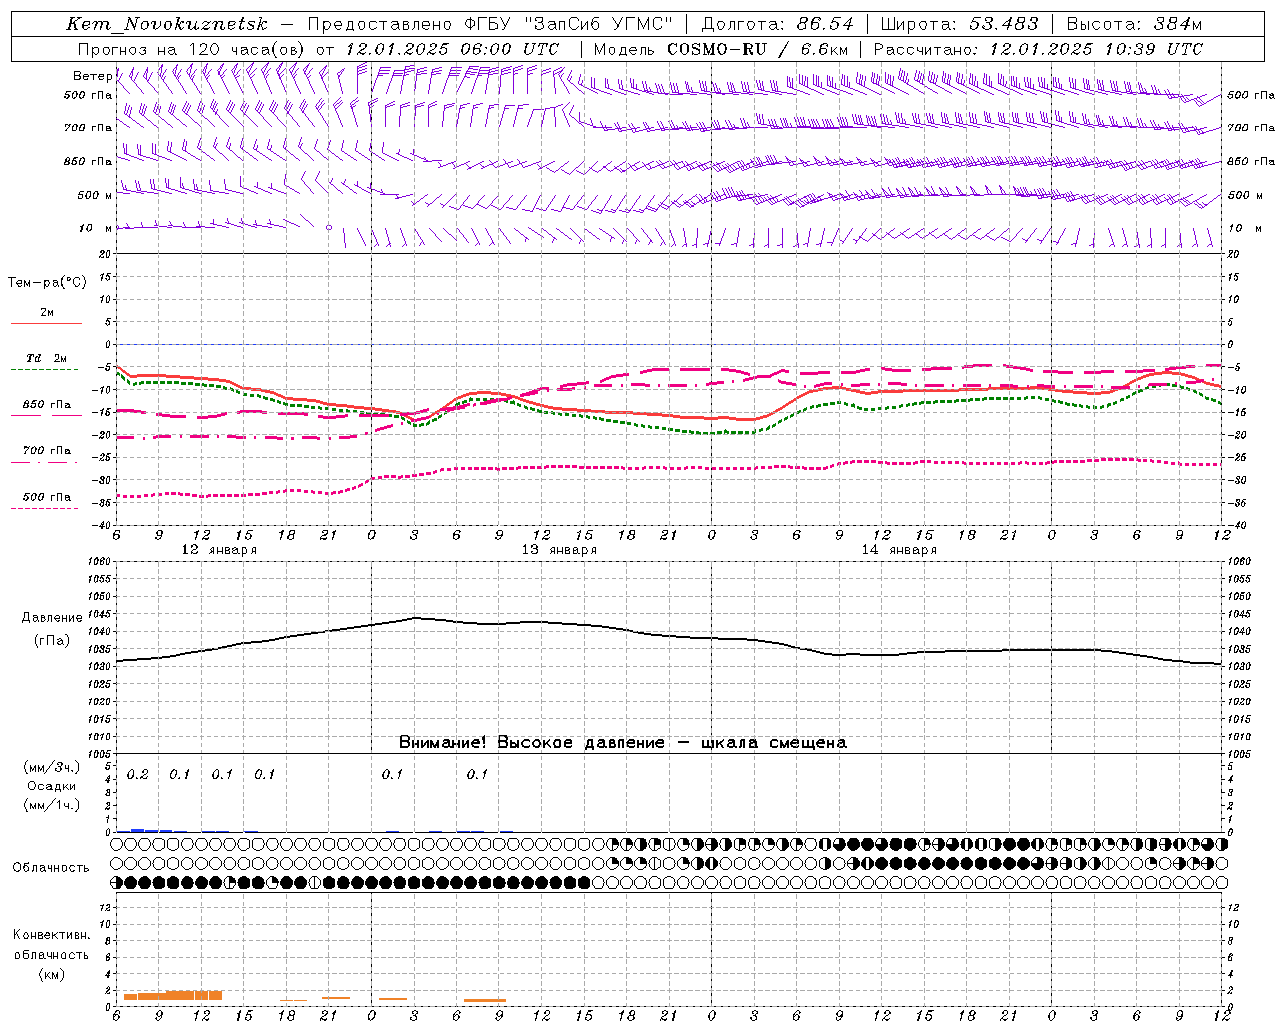
Task: Click the Облачность cloud cover label
Action: click(x=51, y=868)
